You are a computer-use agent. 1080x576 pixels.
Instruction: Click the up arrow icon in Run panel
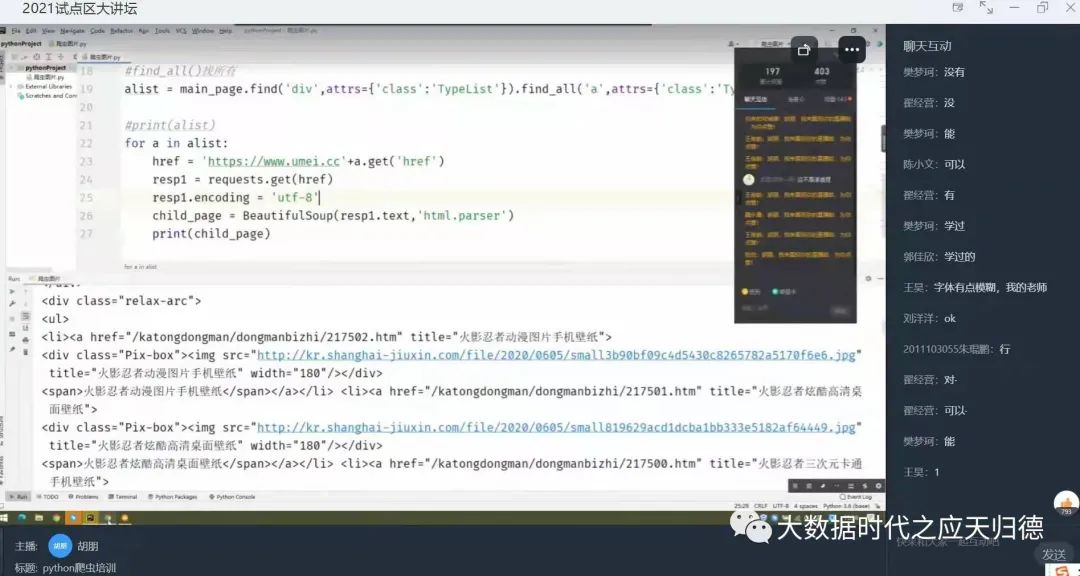pos(25,291)
